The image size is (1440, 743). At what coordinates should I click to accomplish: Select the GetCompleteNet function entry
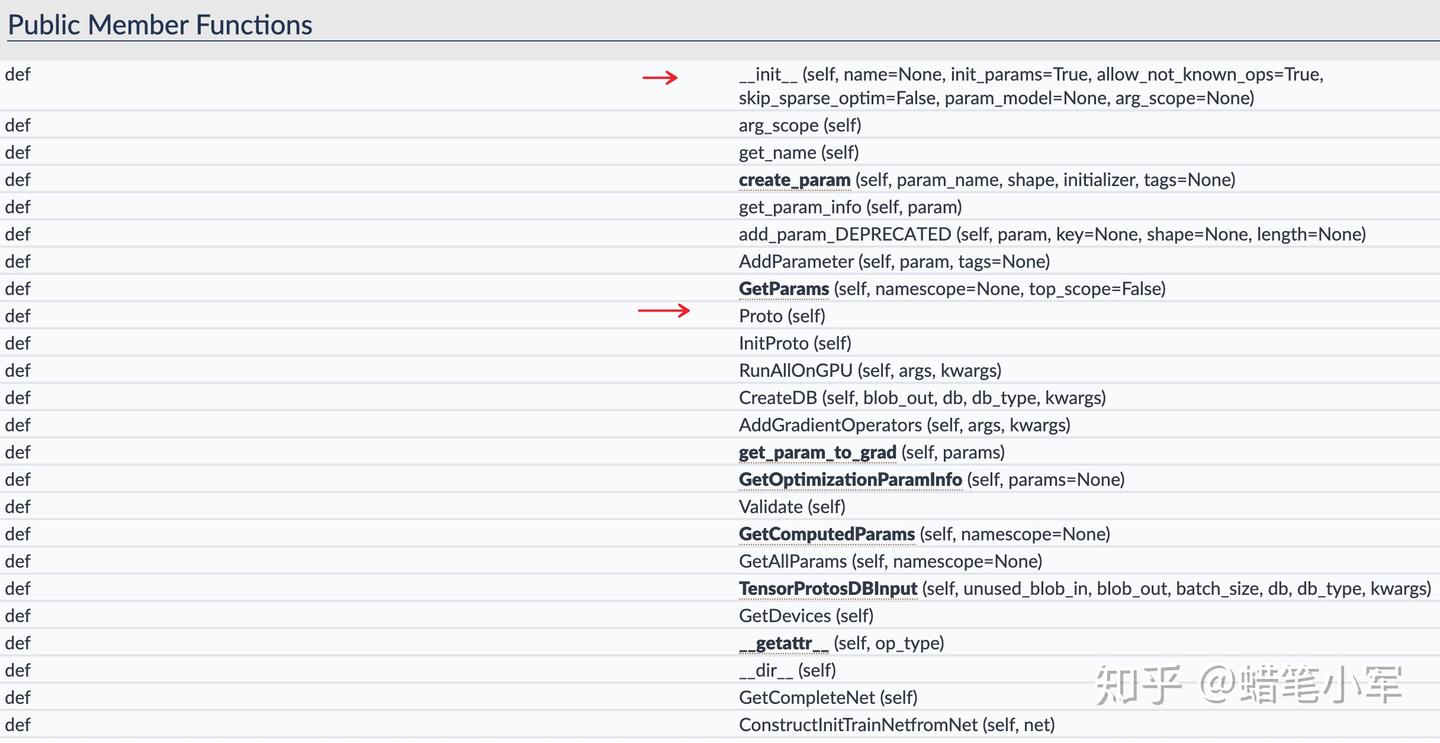click(x=807, y=698)
